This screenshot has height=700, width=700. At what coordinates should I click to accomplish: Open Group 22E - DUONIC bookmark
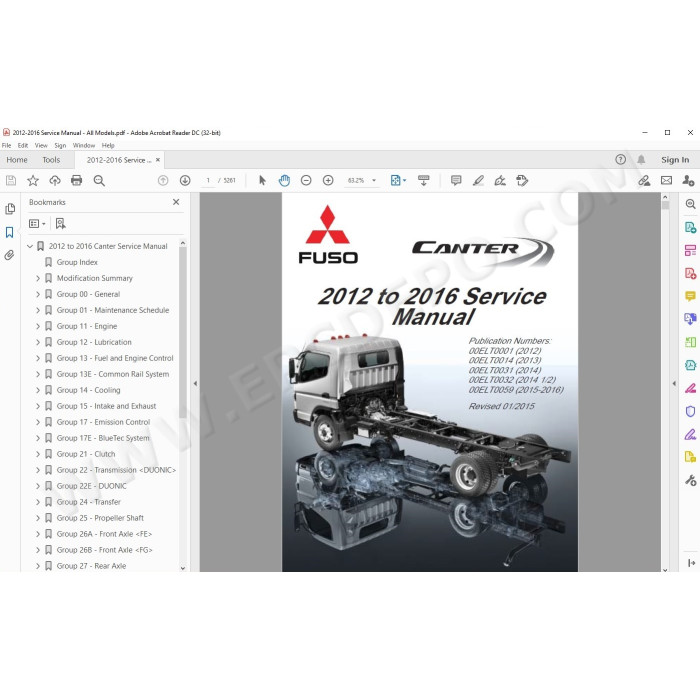(92, 486)
